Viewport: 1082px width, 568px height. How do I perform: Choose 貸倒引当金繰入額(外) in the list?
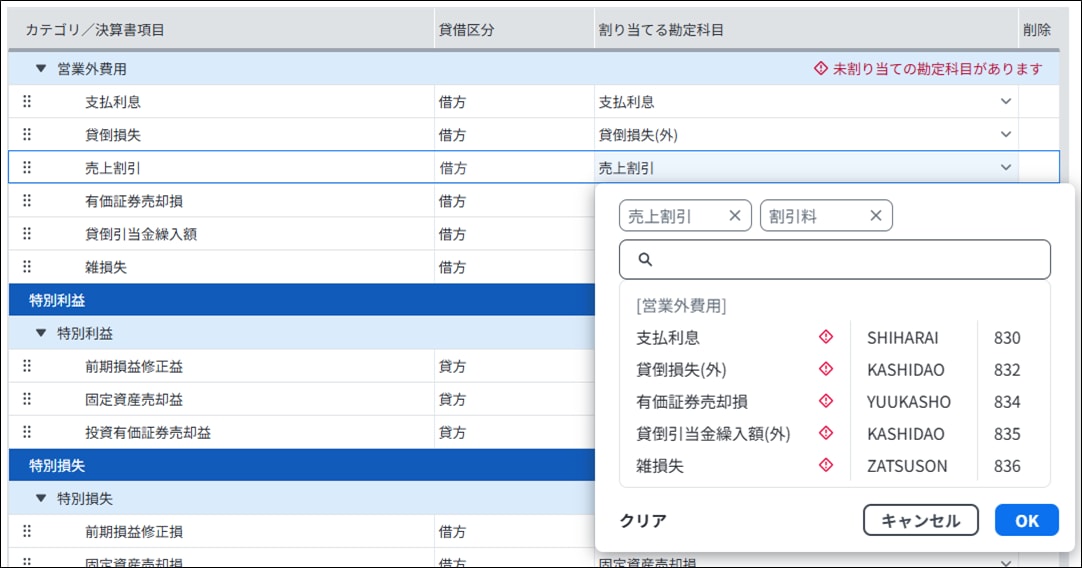pos(713,434)
